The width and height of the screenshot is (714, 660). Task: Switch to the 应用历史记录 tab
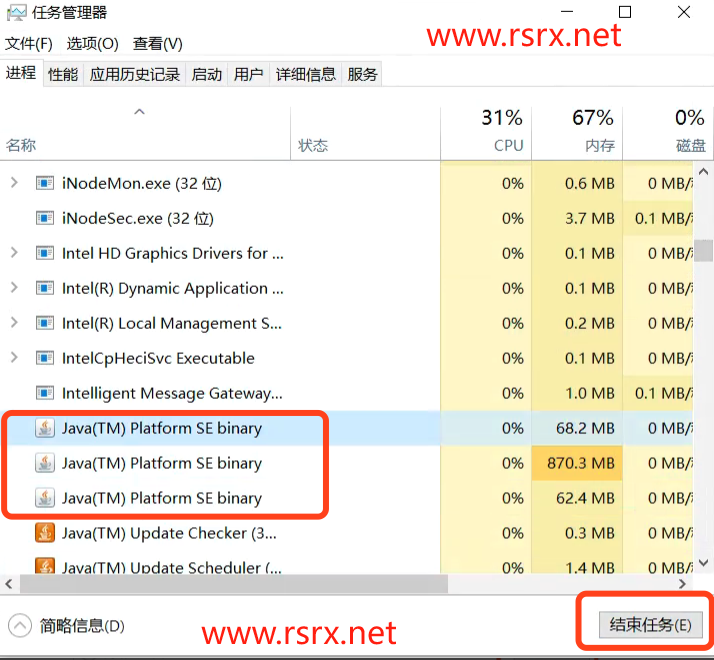[x=135, y=74]
